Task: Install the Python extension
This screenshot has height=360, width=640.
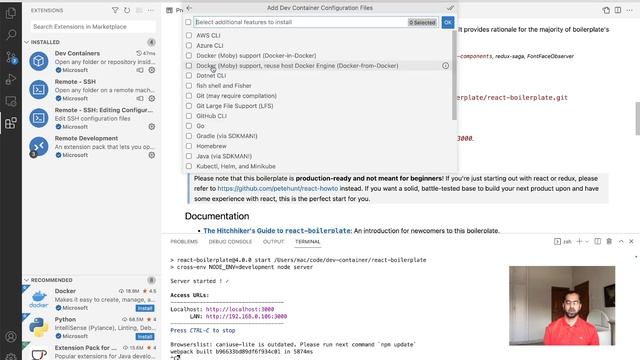Action: click(x=145, y=336)
